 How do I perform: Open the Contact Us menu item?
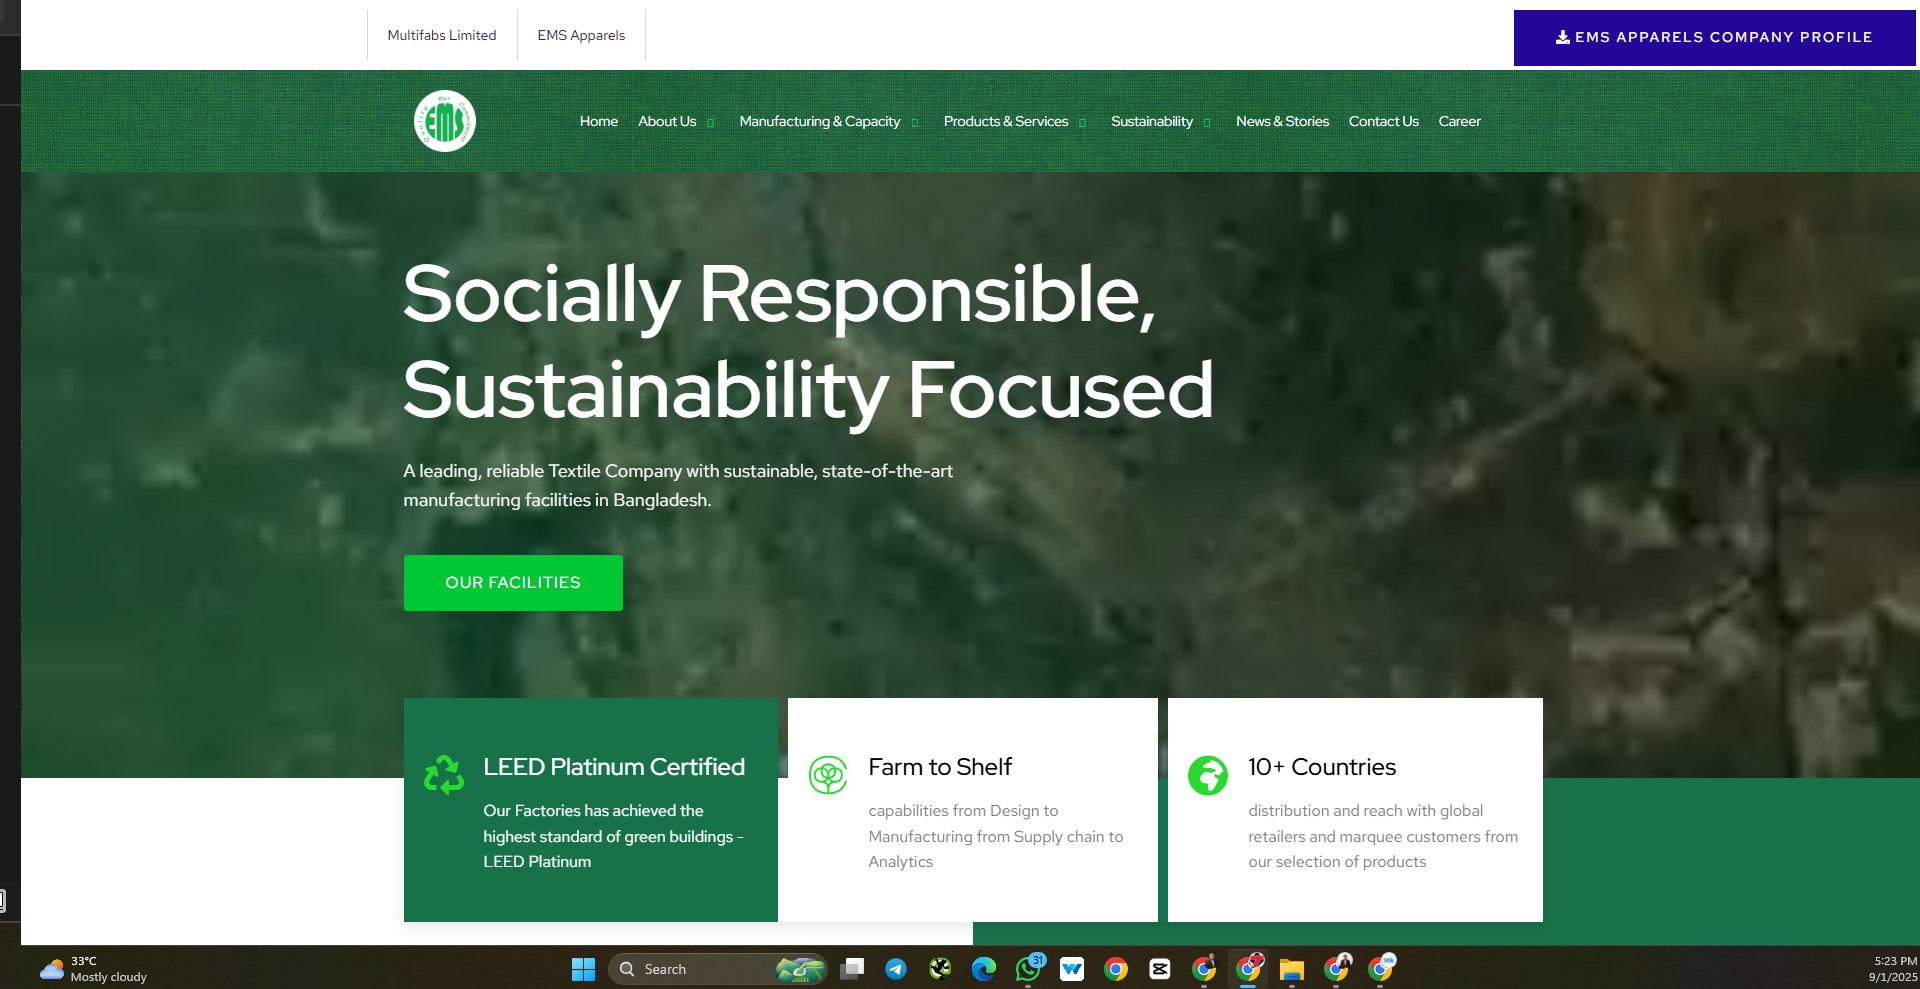click(1383, 121)
